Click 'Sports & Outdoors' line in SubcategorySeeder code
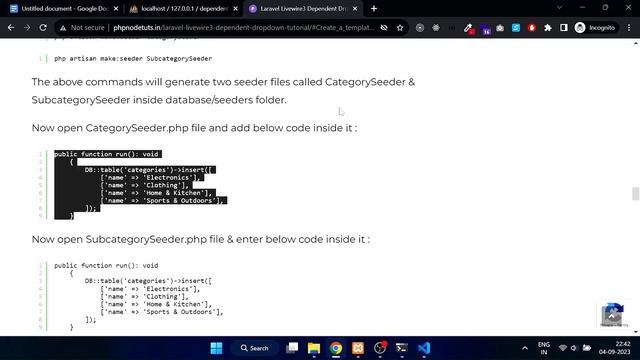640x360 pixels. (162, 312)
